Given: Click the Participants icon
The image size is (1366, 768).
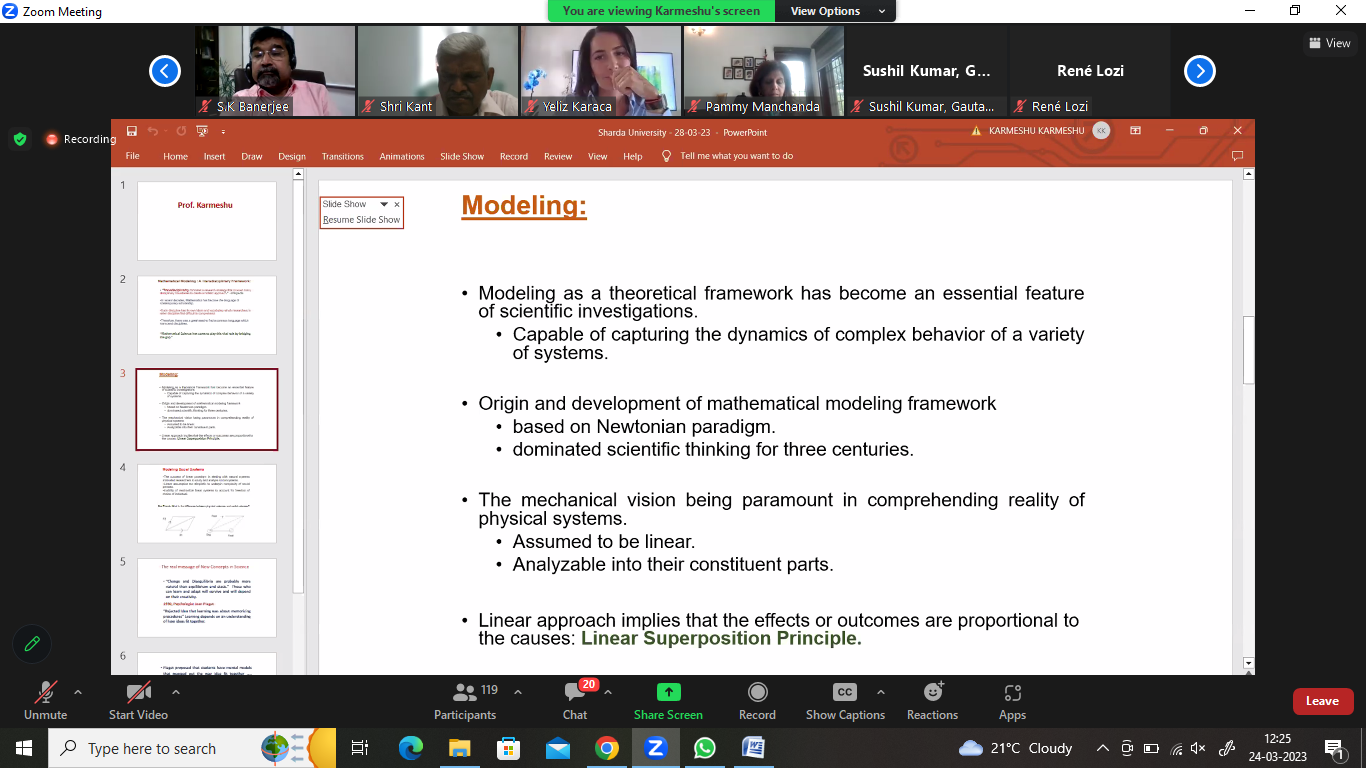Looking at the screenshot, I should (465, 693).
